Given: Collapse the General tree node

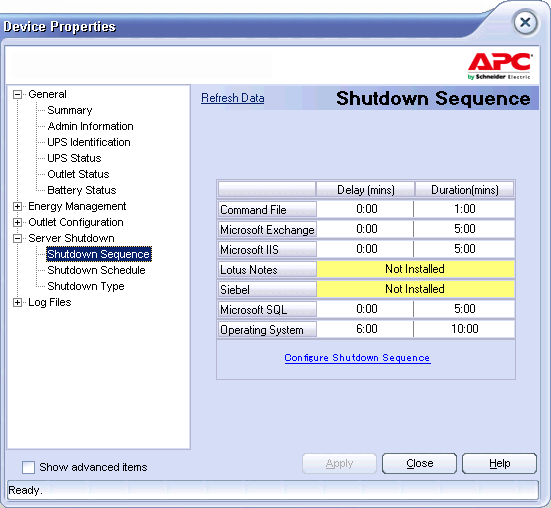Looking at the screenshot, I should [x=17, y=95].
